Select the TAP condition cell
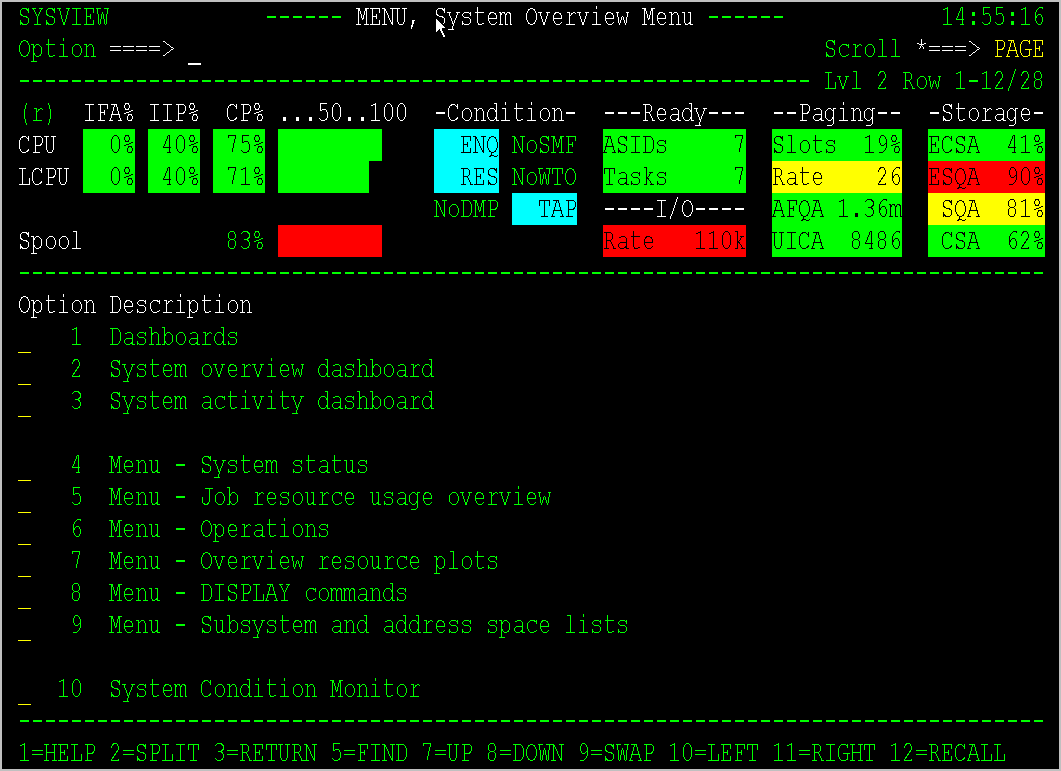This screenshot has width=1061, height=771. click(x=544, y=209)
